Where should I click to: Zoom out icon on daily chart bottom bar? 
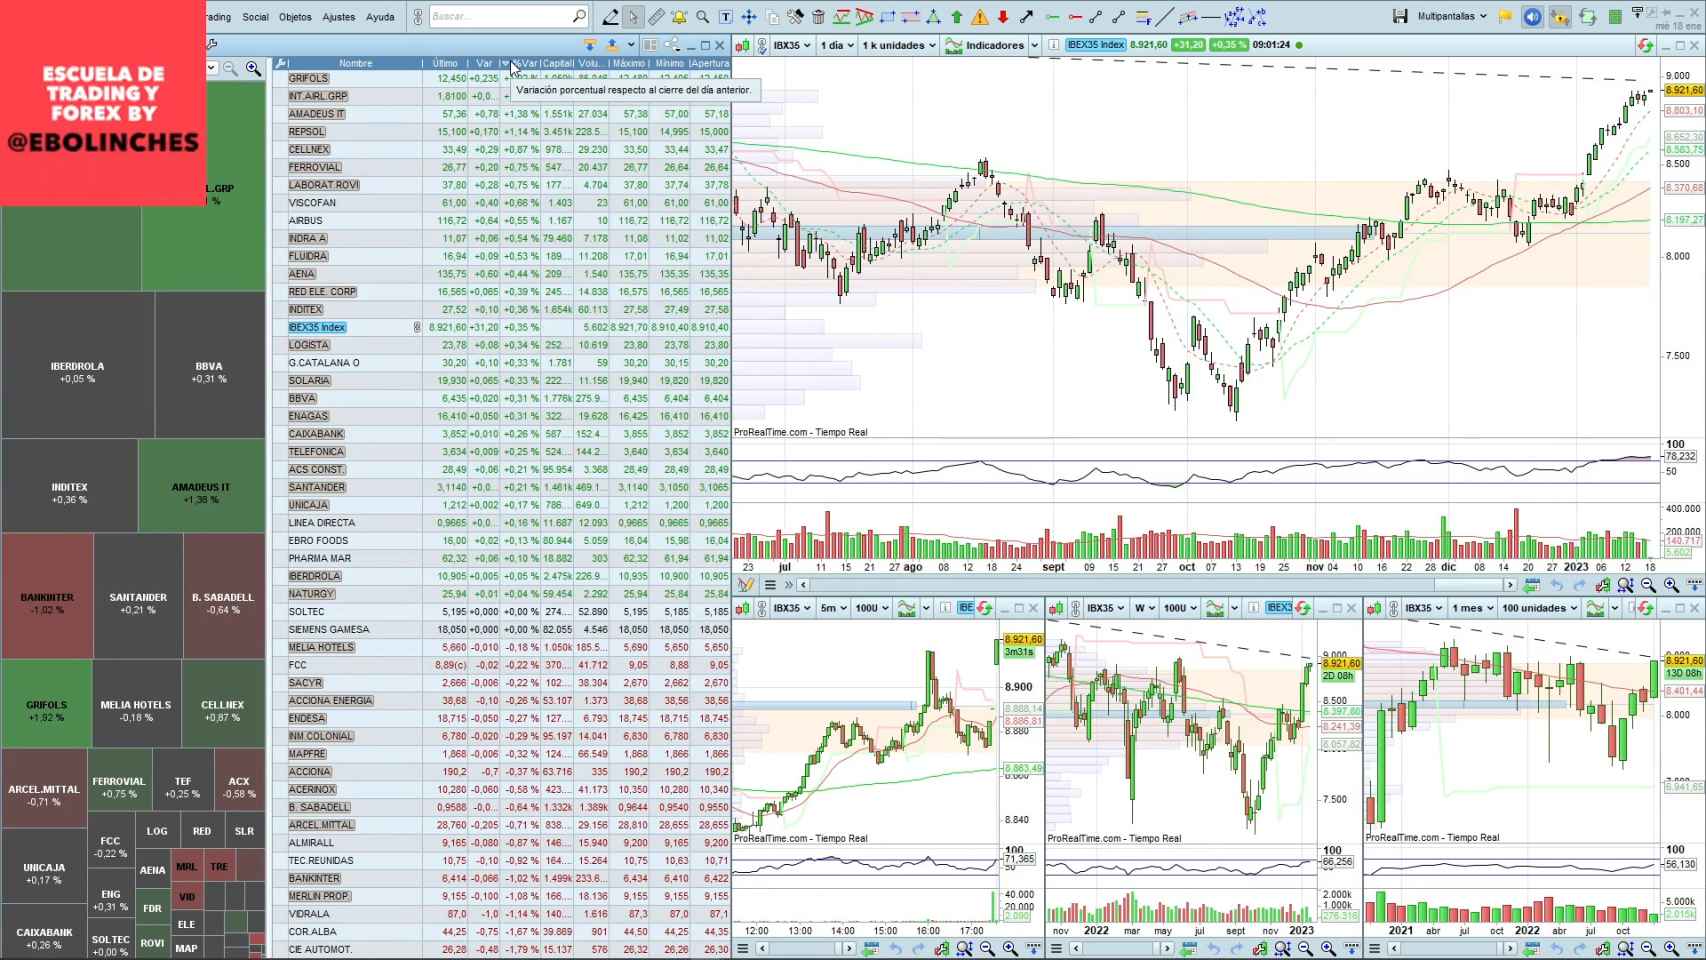pos(1648,585)
